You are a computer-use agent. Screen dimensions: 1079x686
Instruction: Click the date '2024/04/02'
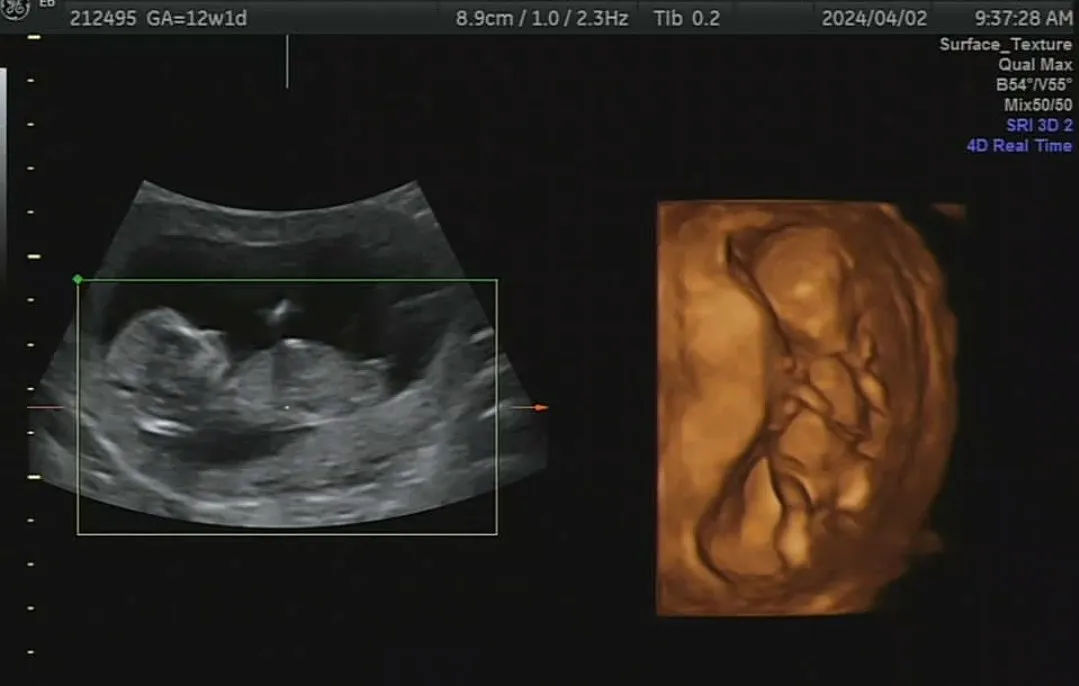(x=874, y=19)
